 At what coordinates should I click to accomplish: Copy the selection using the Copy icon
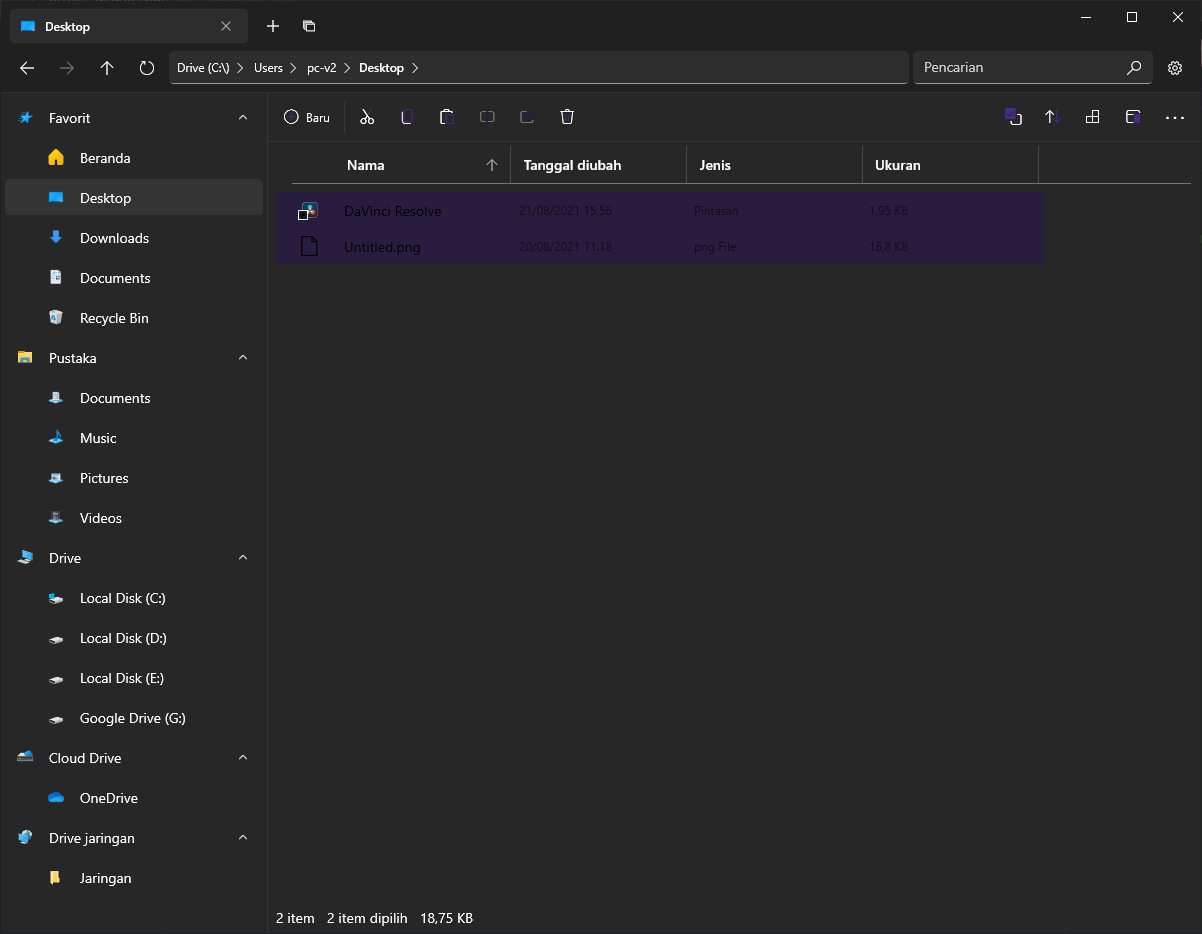[407, 117]
